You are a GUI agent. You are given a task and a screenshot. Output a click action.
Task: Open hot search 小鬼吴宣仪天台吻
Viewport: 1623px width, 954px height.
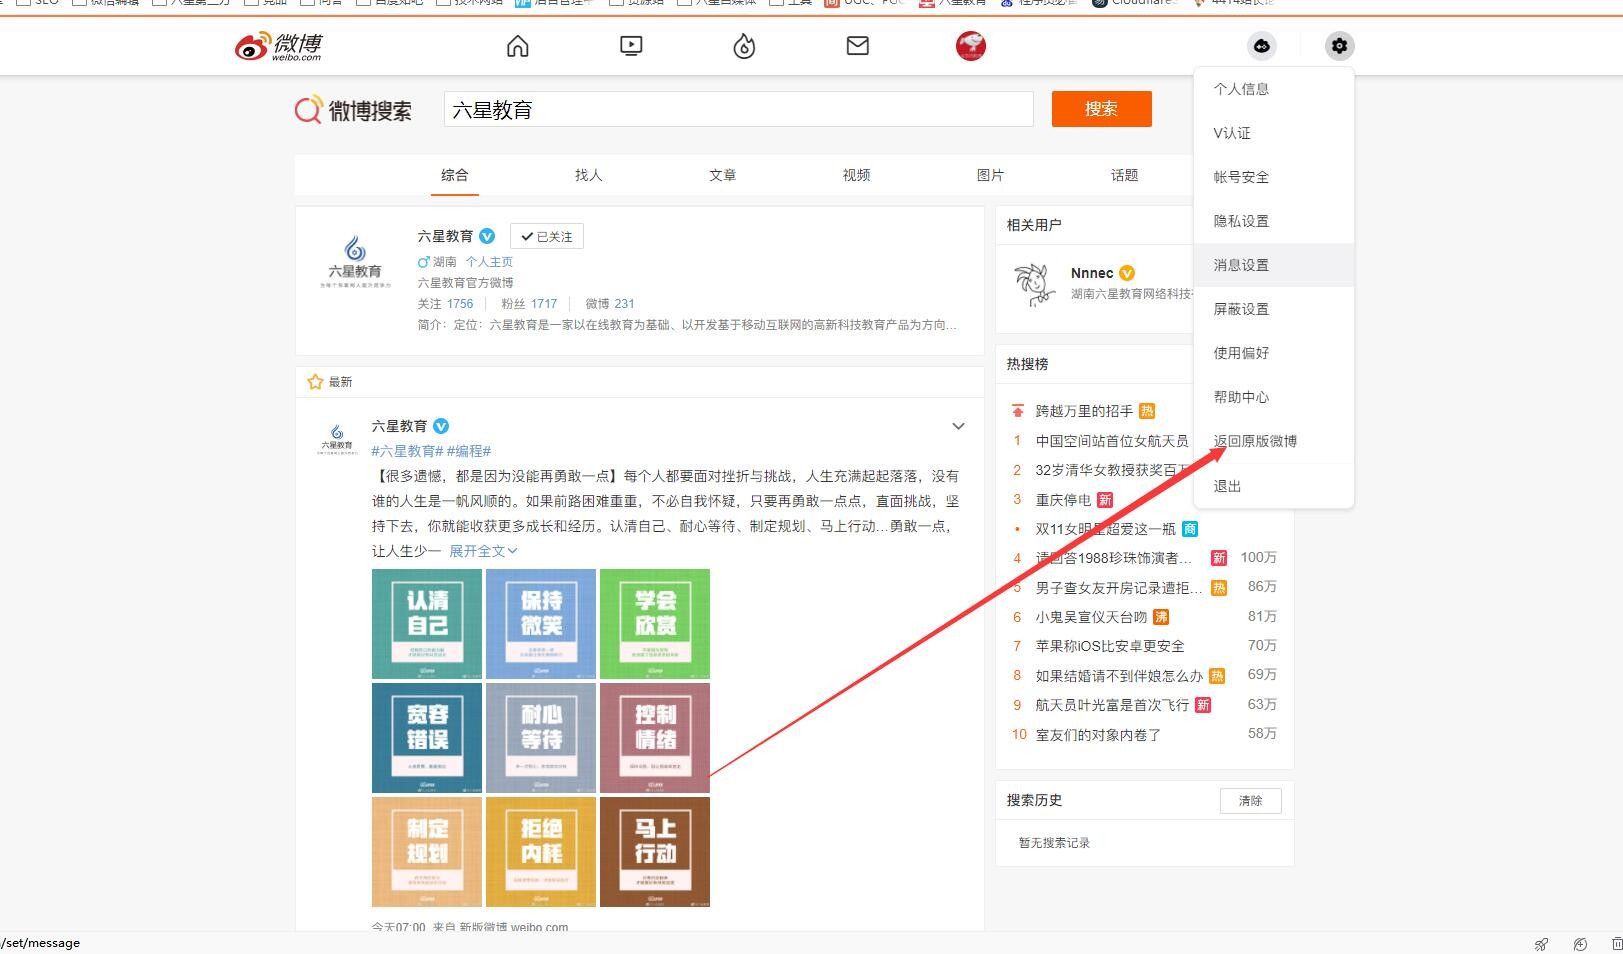click(1091, 617)
